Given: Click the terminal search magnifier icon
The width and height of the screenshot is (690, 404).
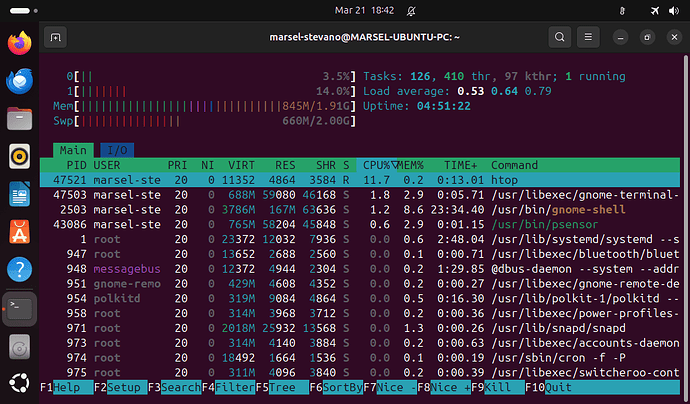Looking at the screenshot, I should point(563,37).
